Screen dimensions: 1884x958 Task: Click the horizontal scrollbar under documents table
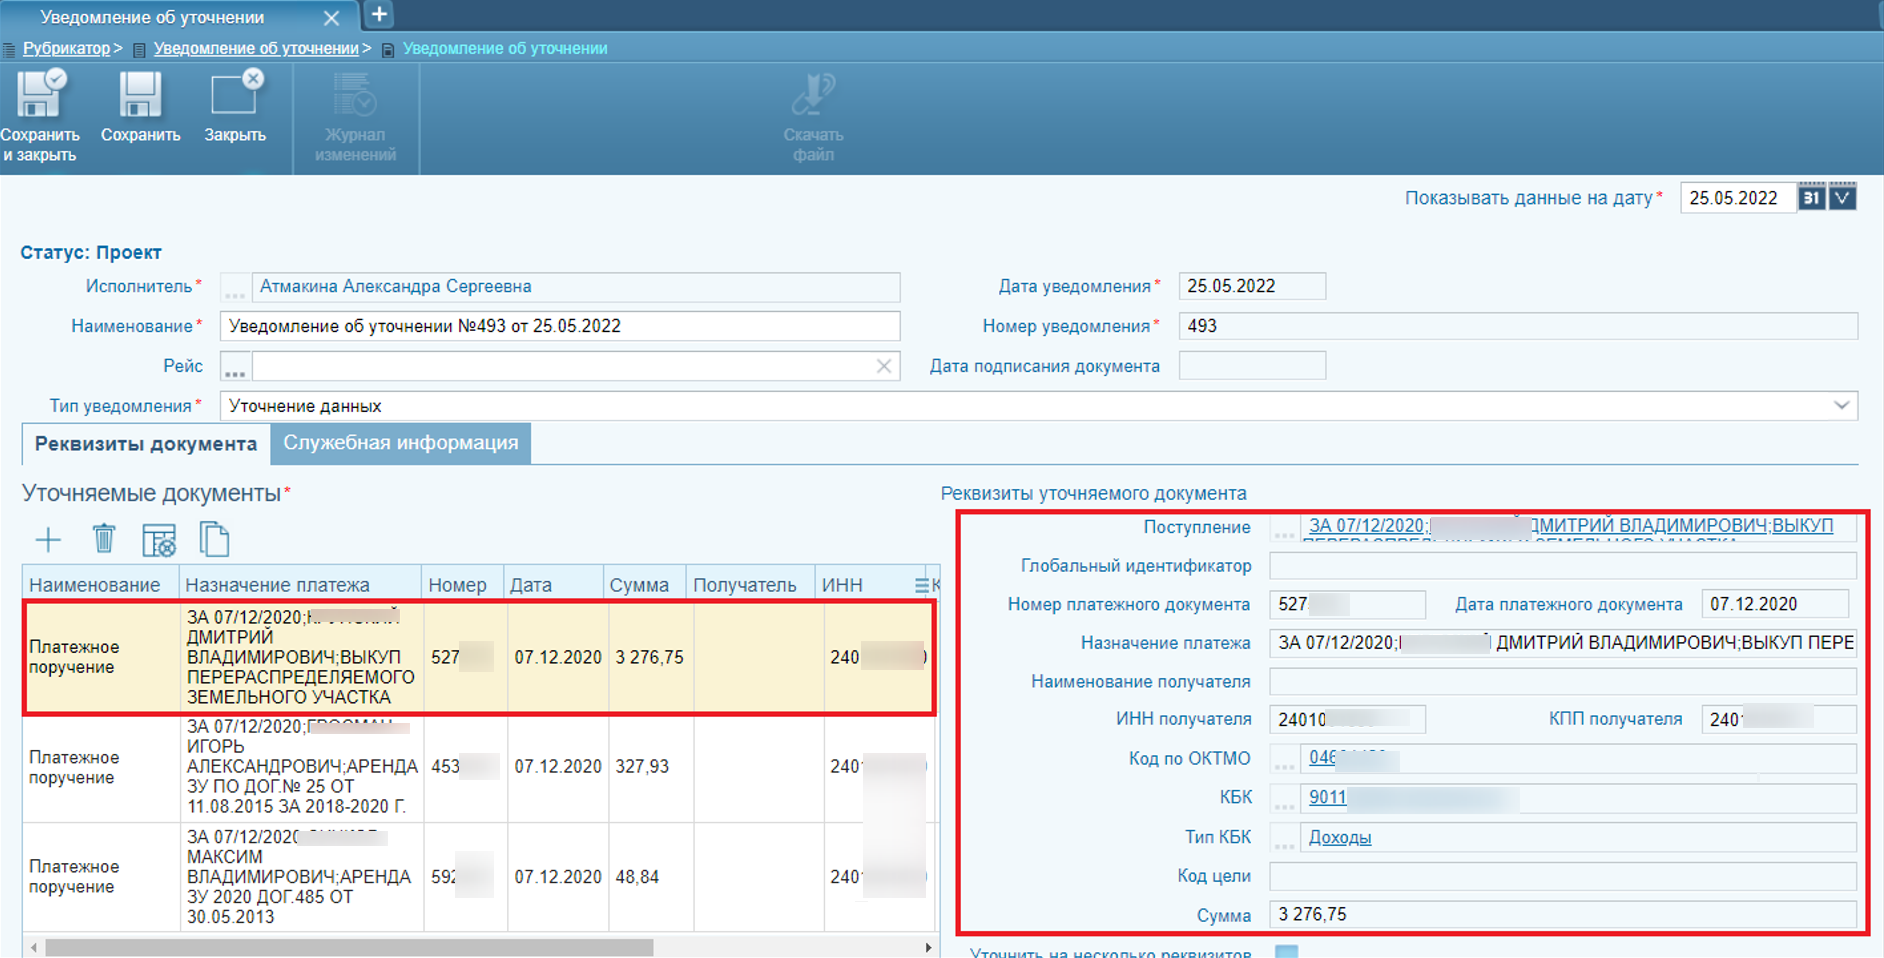pyautogui.click(x=350, y=947)
